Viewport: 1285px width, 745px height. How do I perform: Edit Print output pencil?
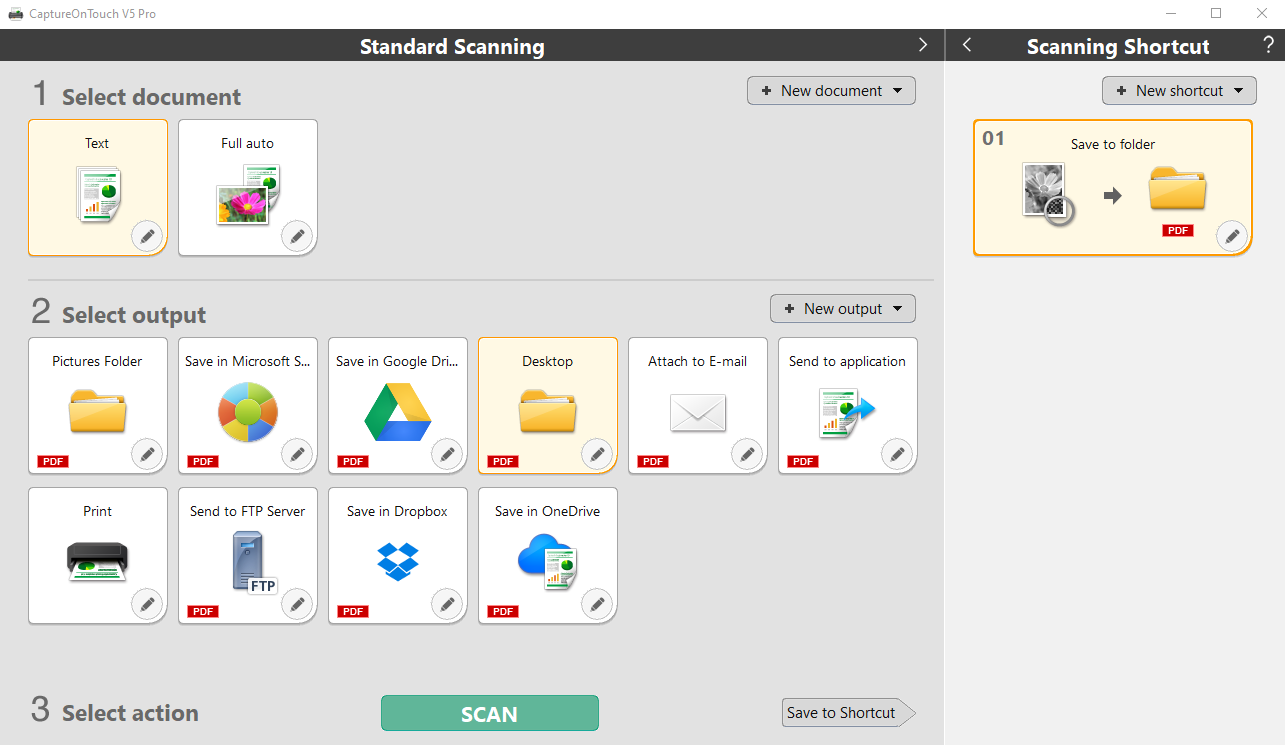147,605
